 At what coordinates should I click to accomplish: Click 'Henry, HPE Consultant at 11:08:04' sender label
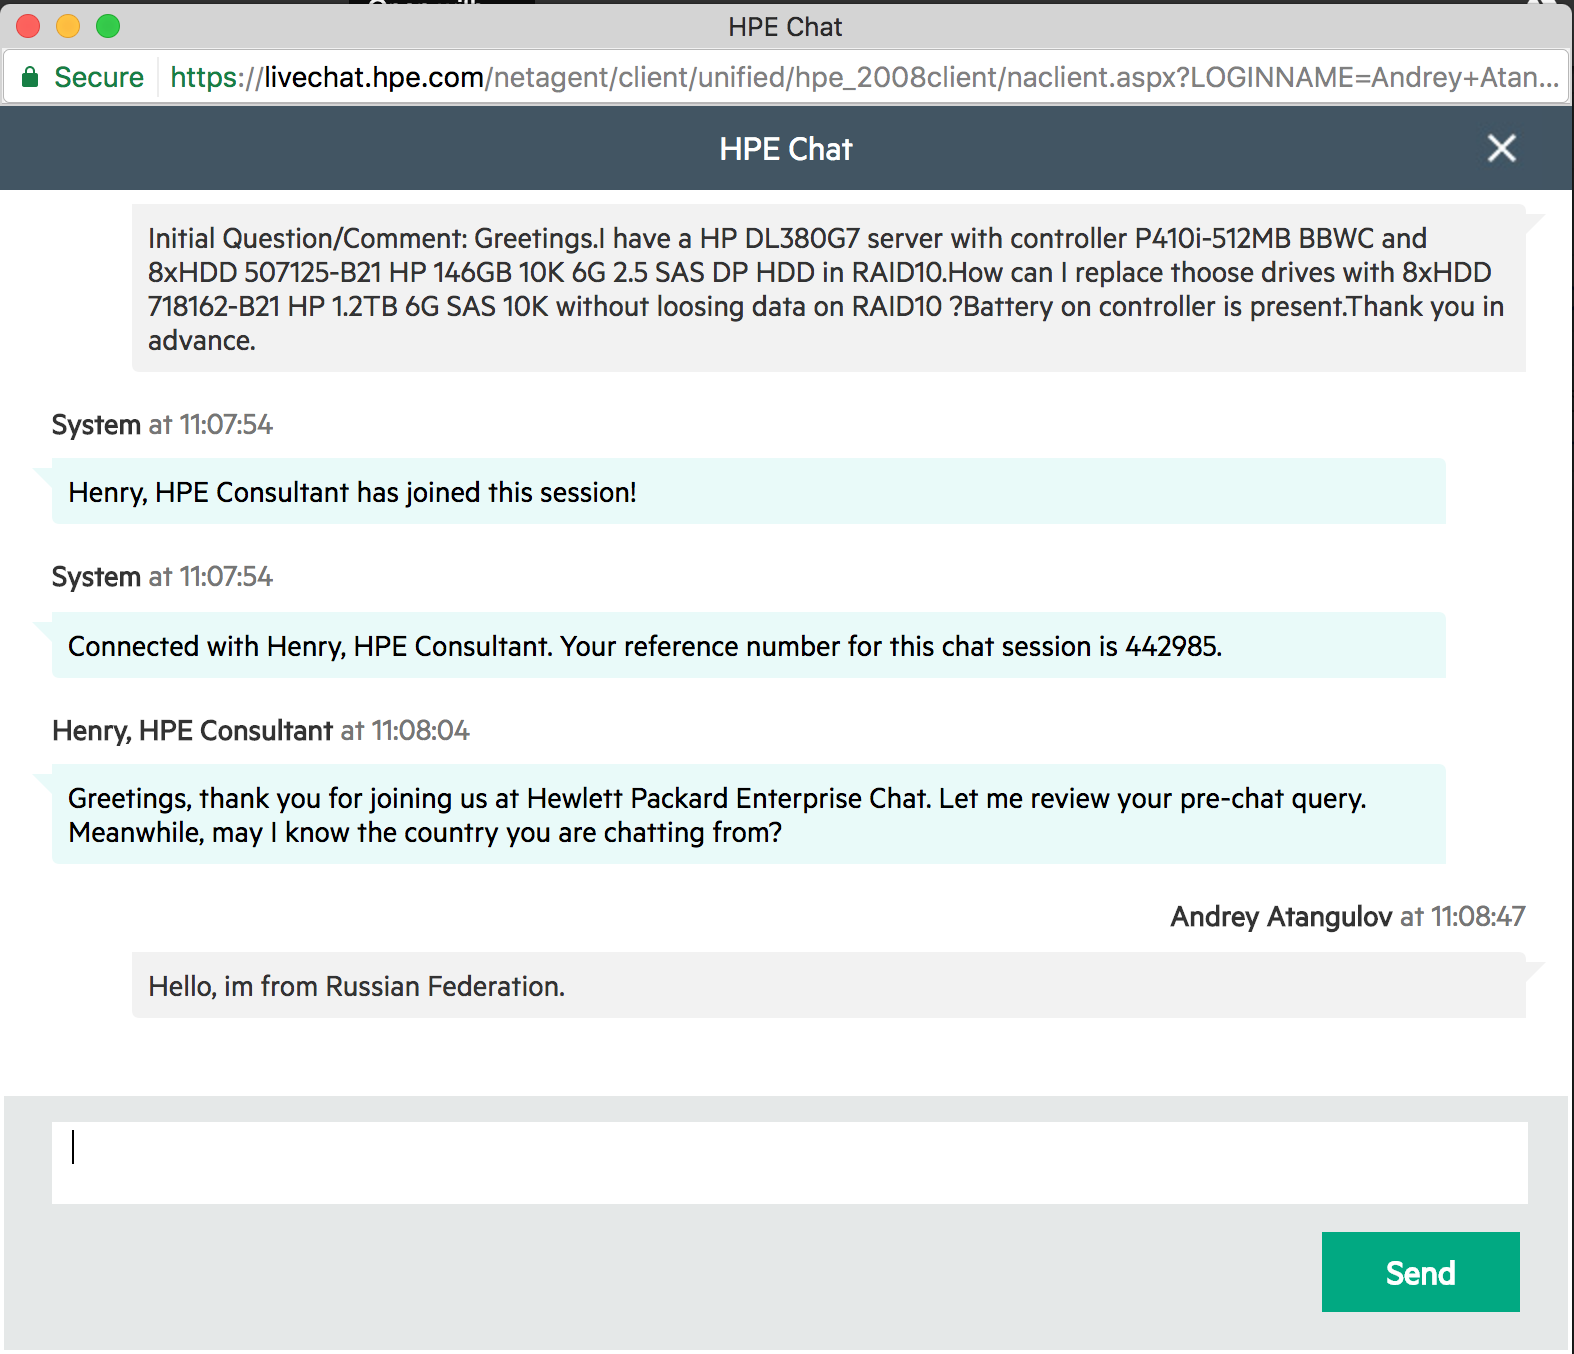(x=260, y=730)
